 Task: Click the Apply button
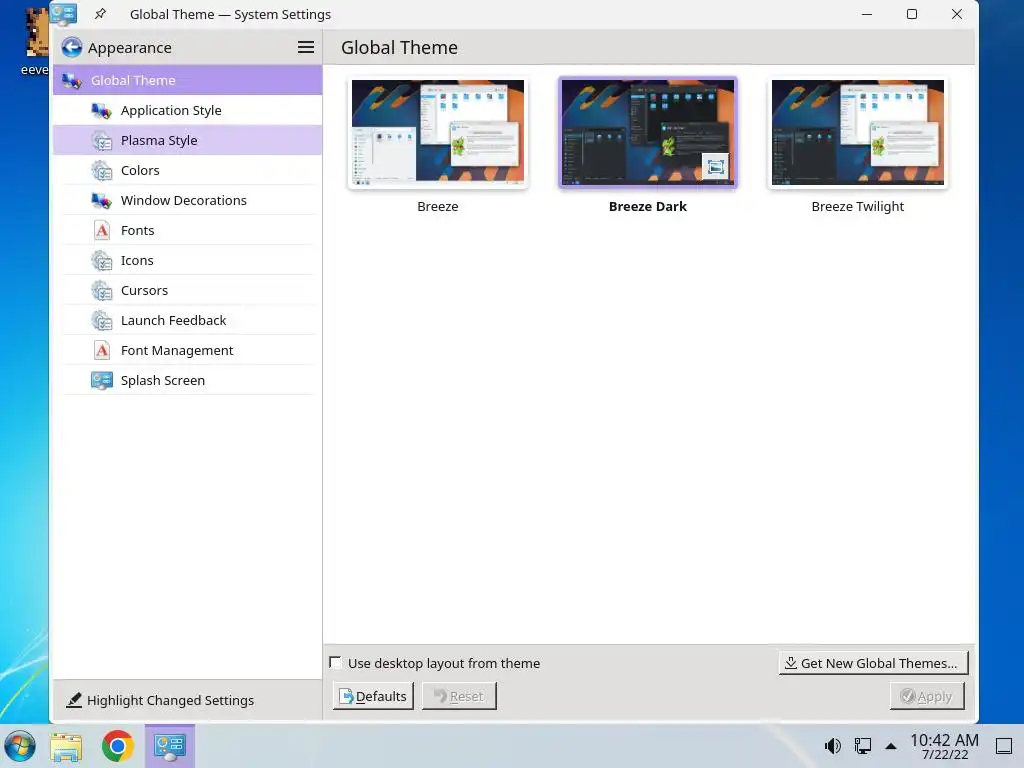tap(927, 696)
